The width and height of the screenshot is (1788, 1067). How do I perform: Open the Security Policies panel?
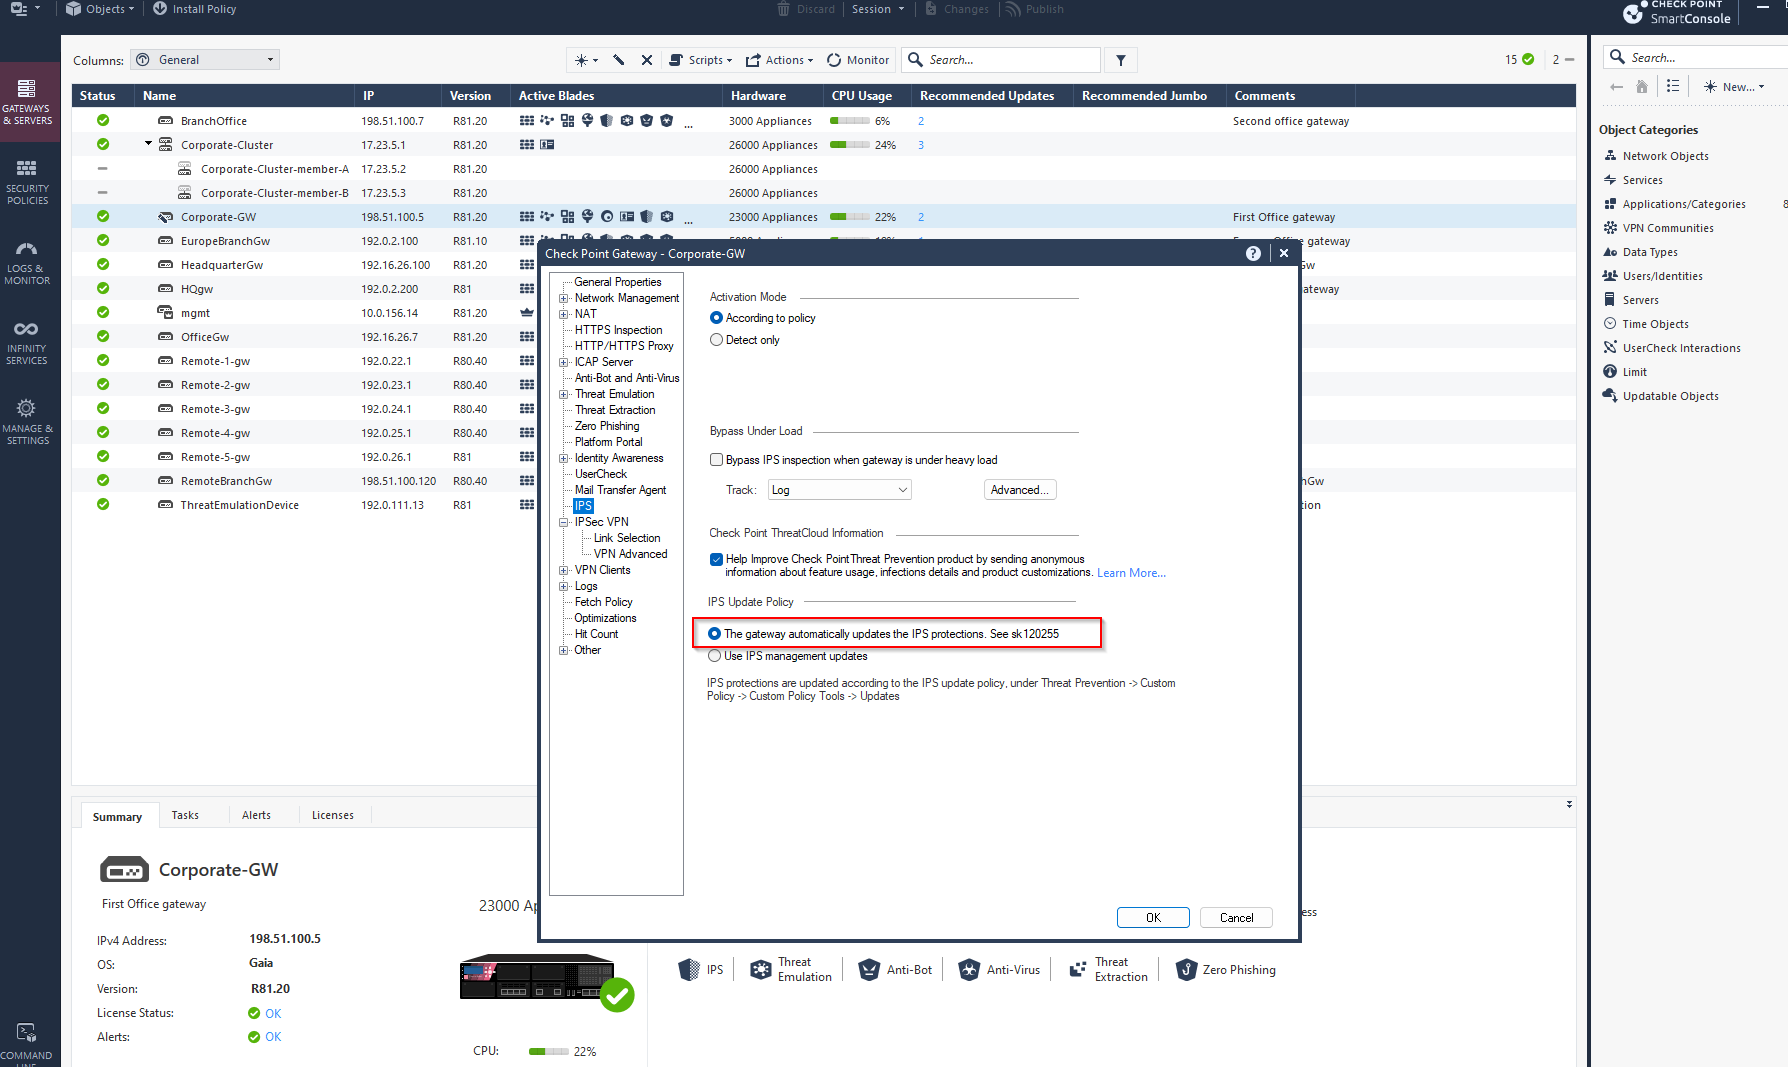tap(29, 182)
